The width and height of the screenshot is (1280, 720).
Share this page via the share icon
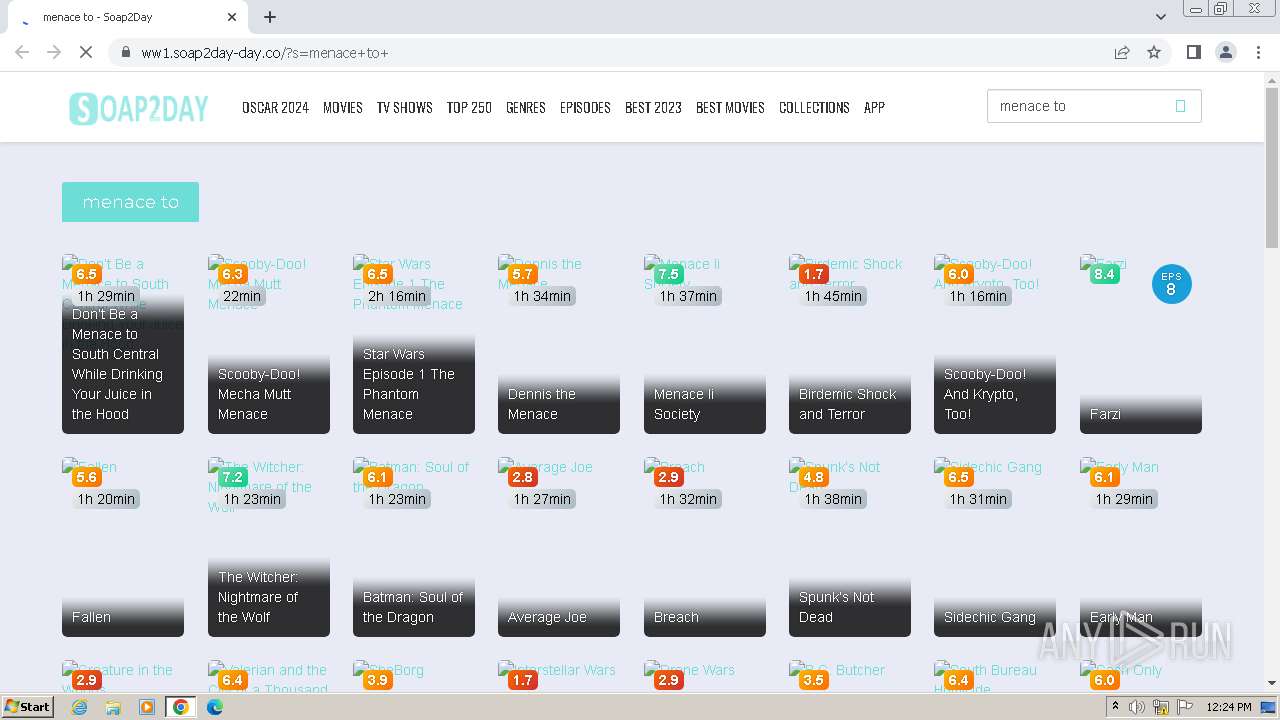[x=1122, y=52]
